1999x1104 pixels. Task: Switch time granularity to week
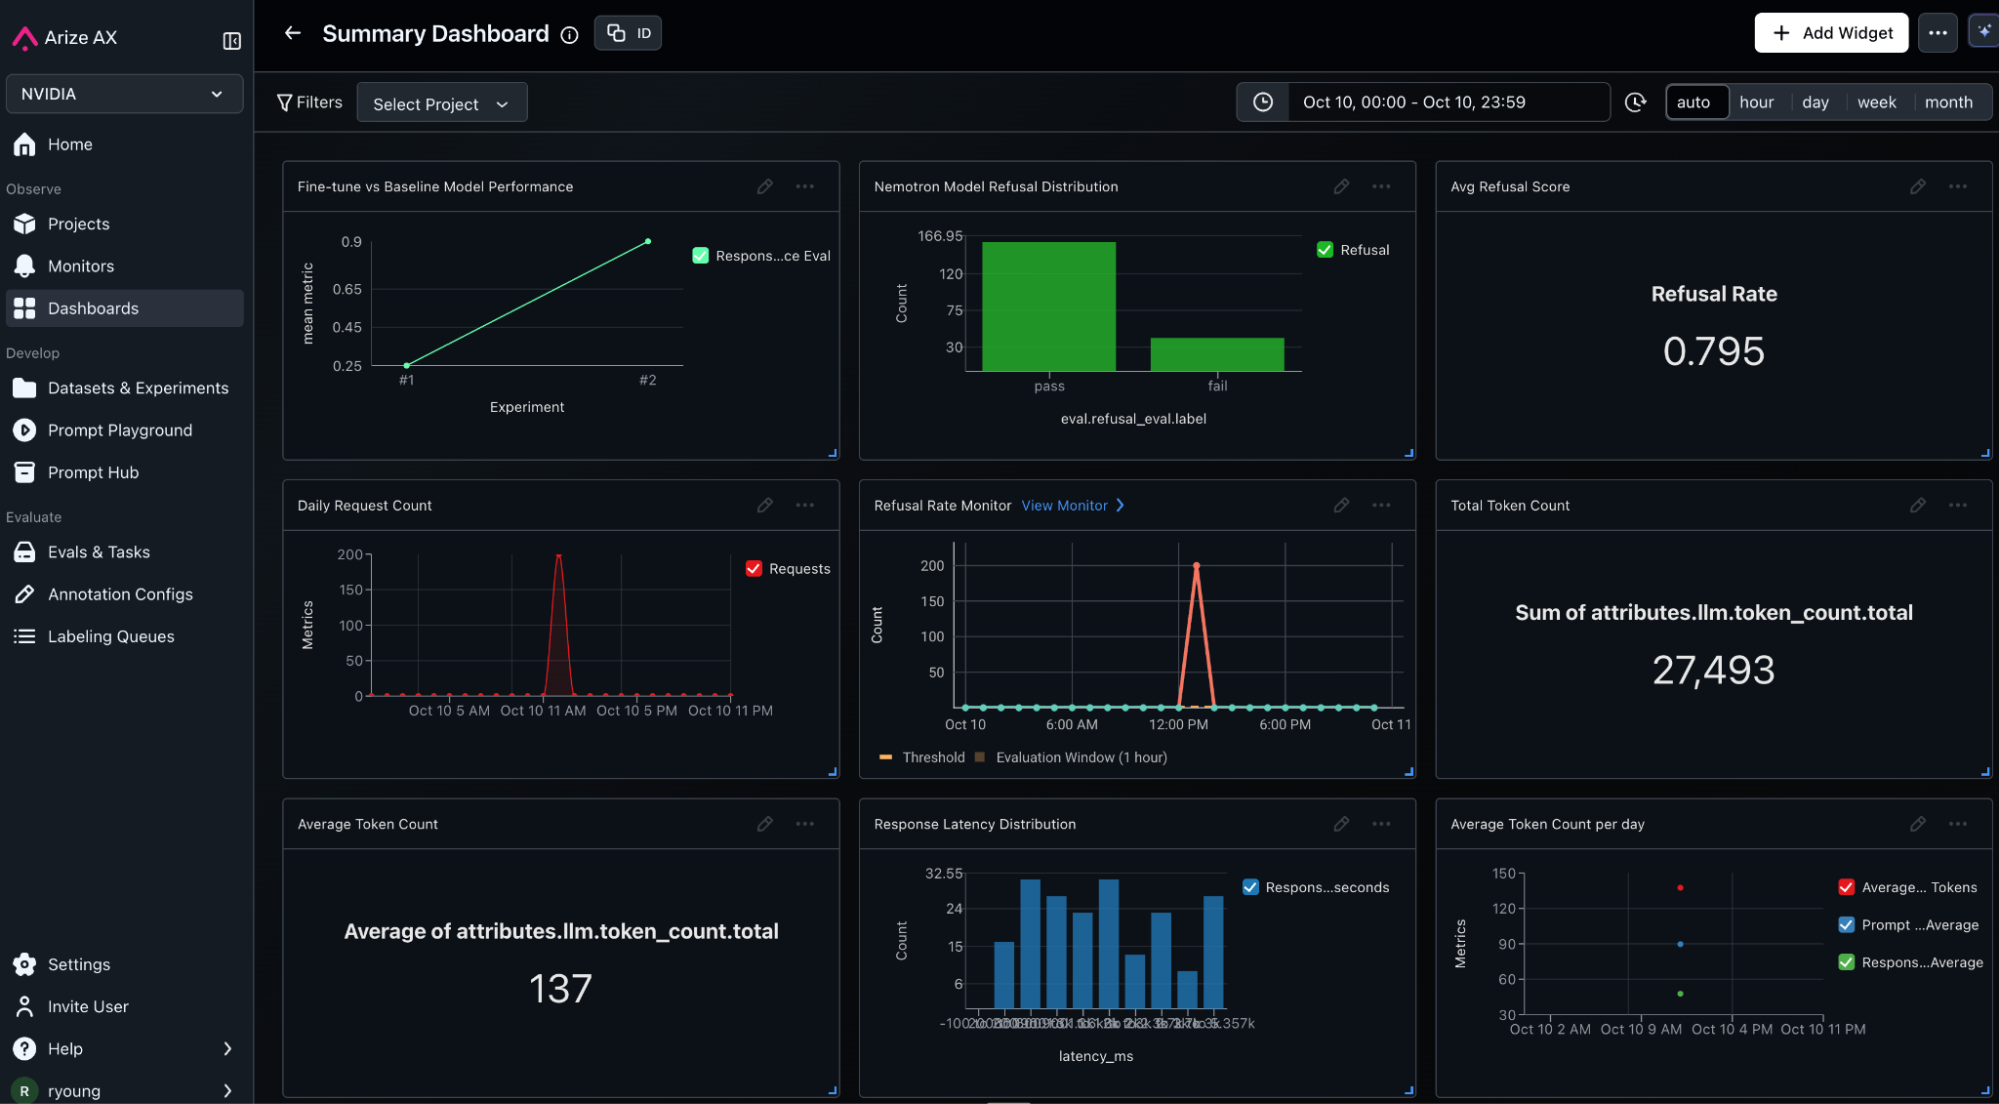click(1876, 102)
